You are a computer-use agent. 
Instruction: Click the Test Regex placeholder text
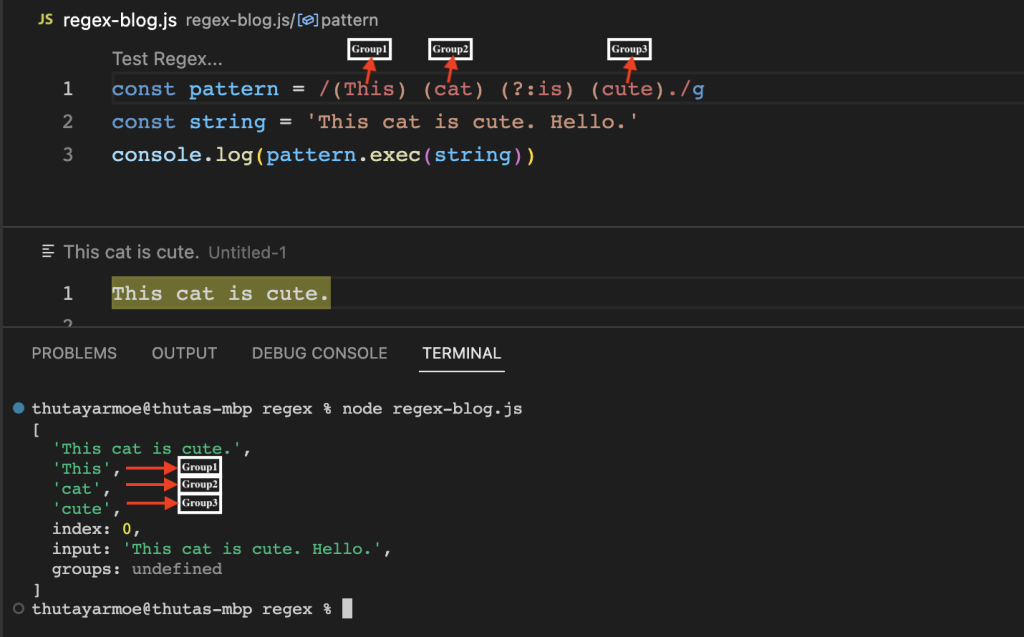[167, 58]
